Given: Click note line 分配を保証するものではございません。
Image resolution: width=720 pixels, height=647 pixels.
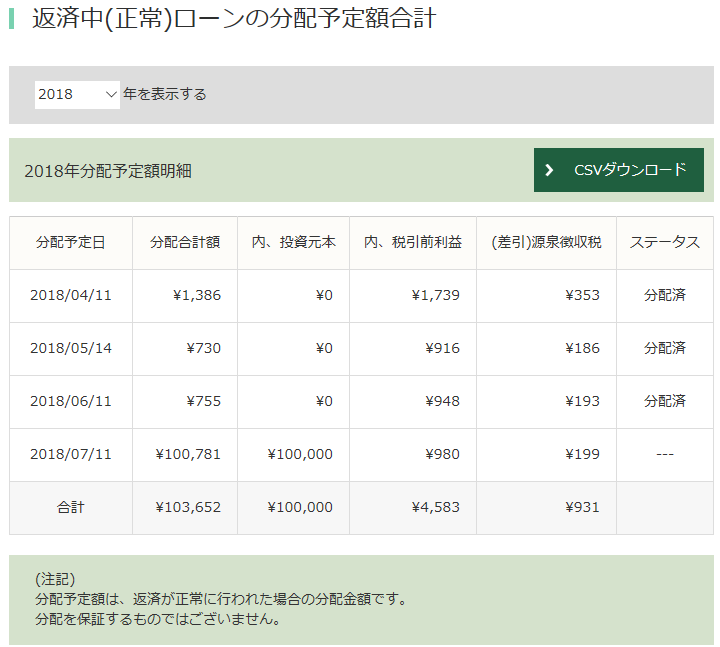Looking at the screenshot, I should 158,619.
